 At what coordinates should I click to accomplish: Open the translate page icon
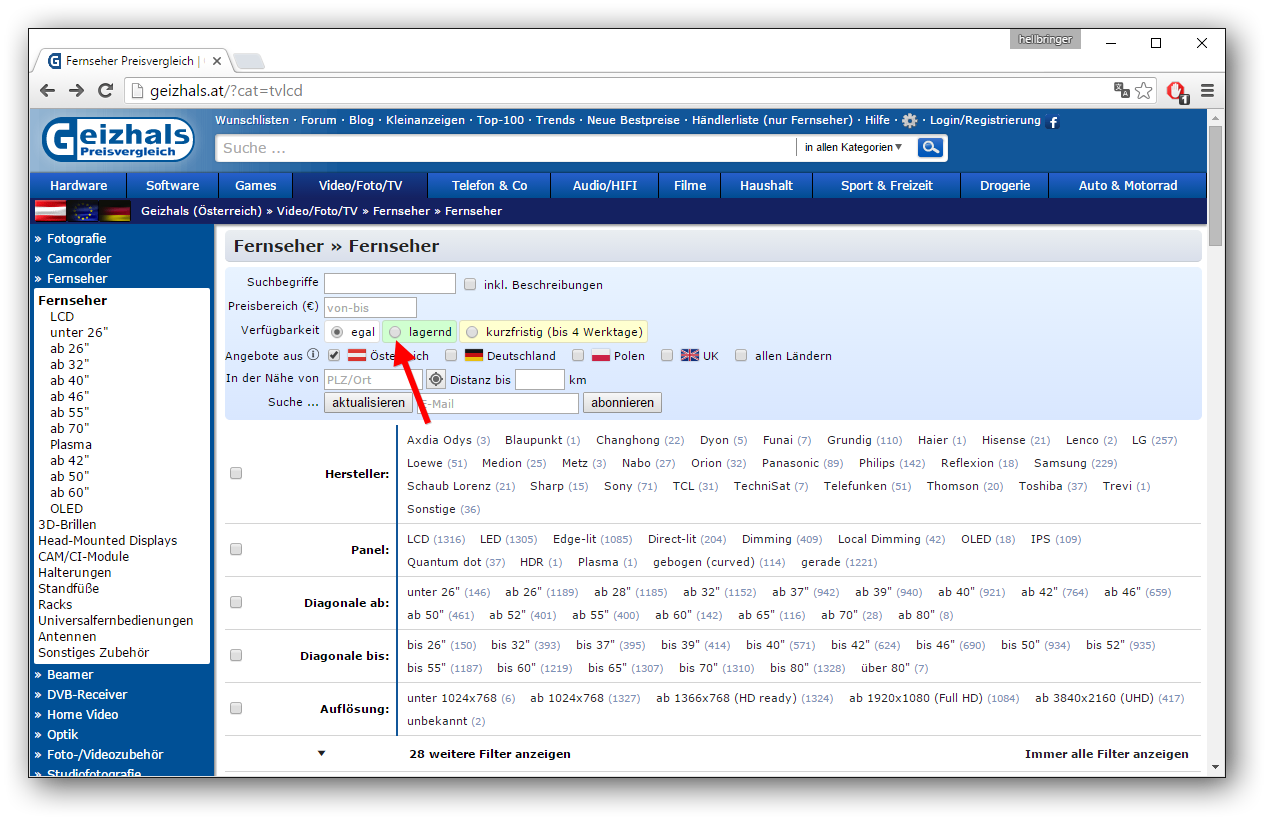1122,90
